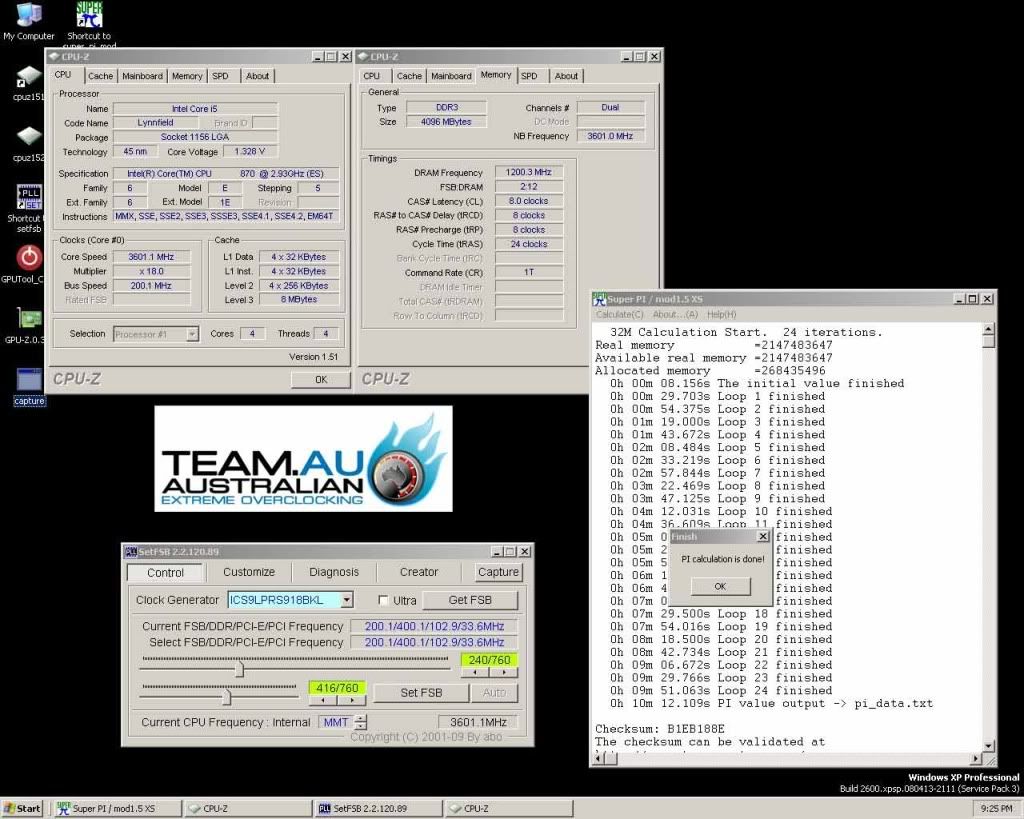Open the SetFSB Capture tab
The image size is (1024, 819).
498,572
